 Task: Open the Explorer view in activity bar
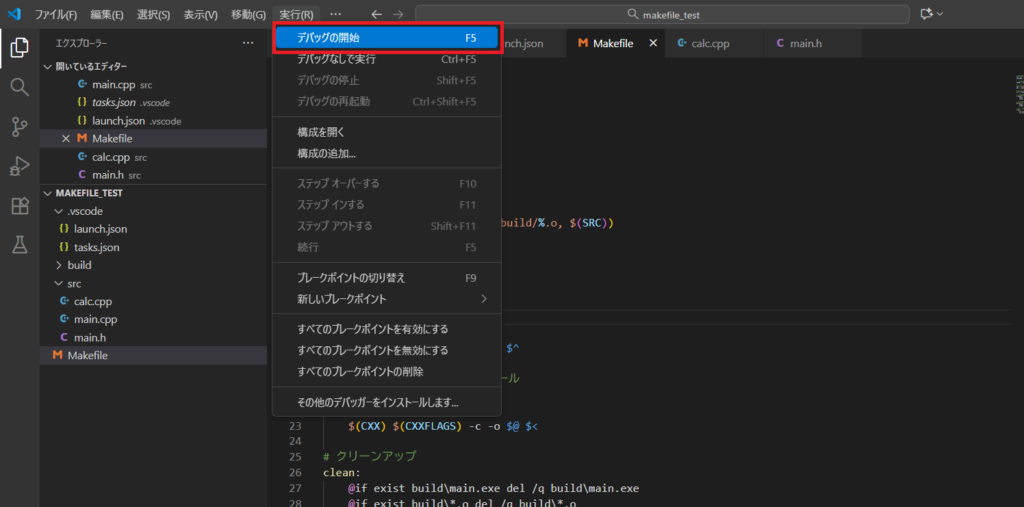(x=19, y=47)
